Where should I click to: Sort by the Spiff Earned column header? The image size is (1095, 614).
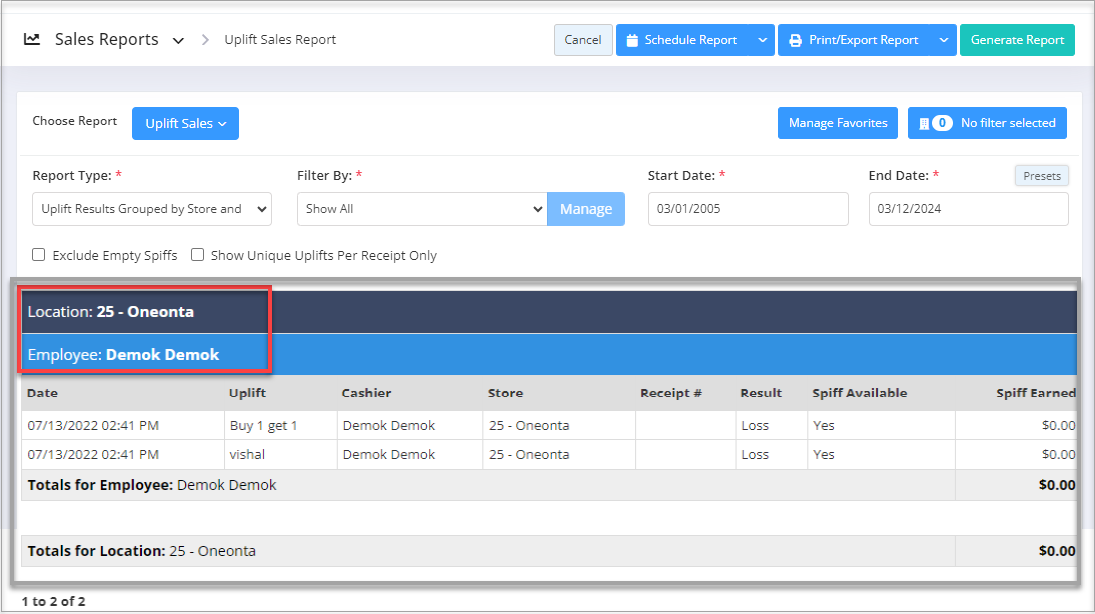[1036, 393]
